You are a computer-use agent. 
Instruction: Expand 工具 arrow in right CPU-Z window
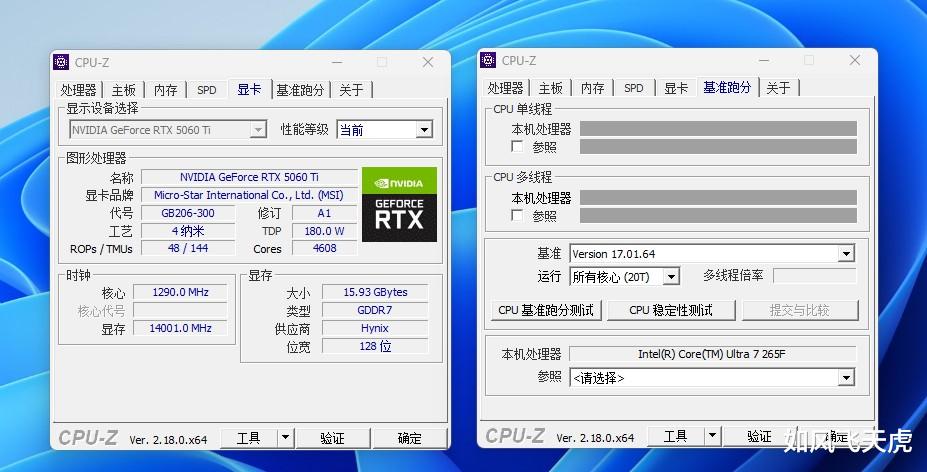pyautogui.click(x=712, y=436)
